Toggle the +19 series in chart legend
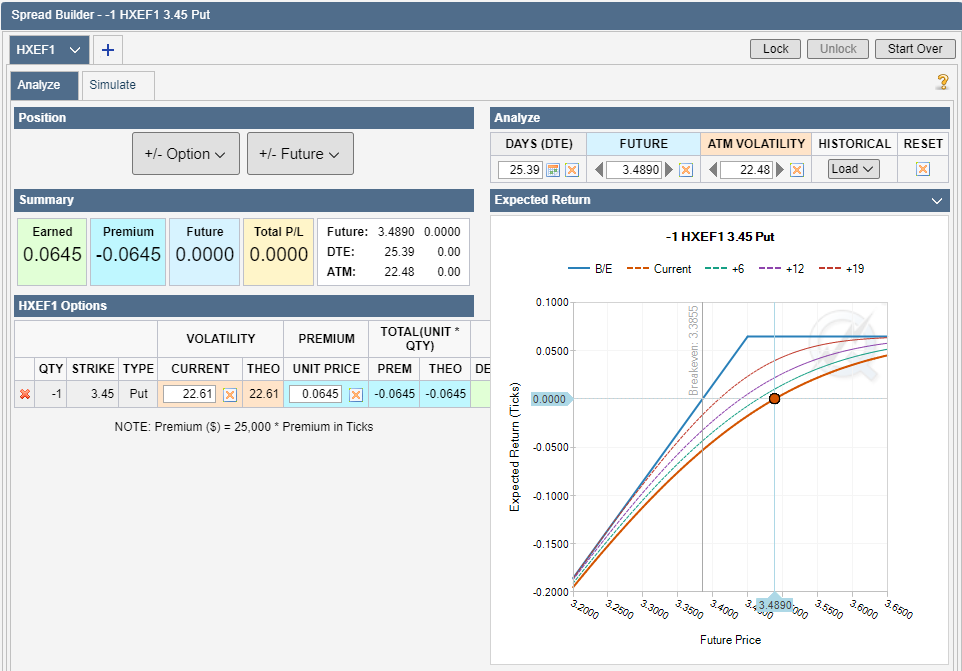962x671 pixels. [x=841, y=269]
